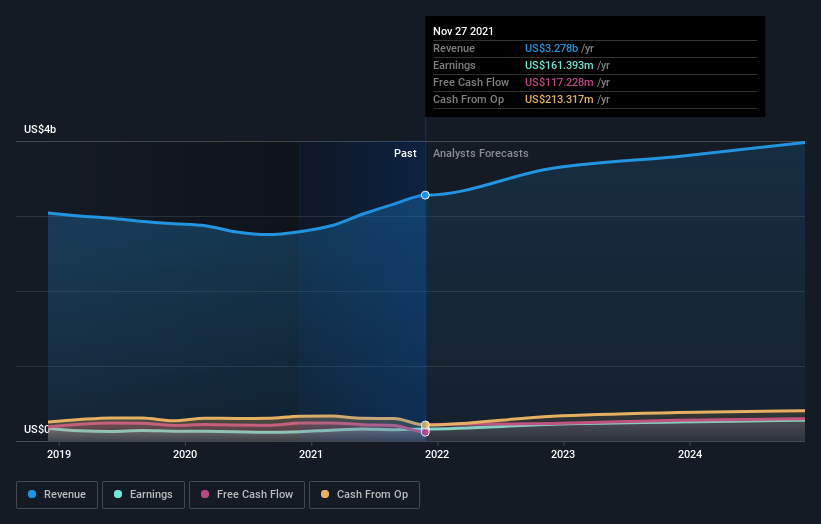Select the 2024 x-axis label
The image size is (821, 524).
tap(690, 454)
